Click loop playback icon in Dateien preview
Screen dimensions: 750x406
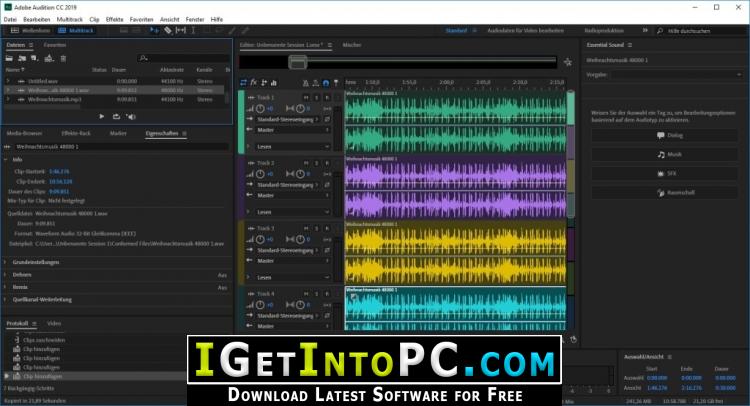point(116,116)
